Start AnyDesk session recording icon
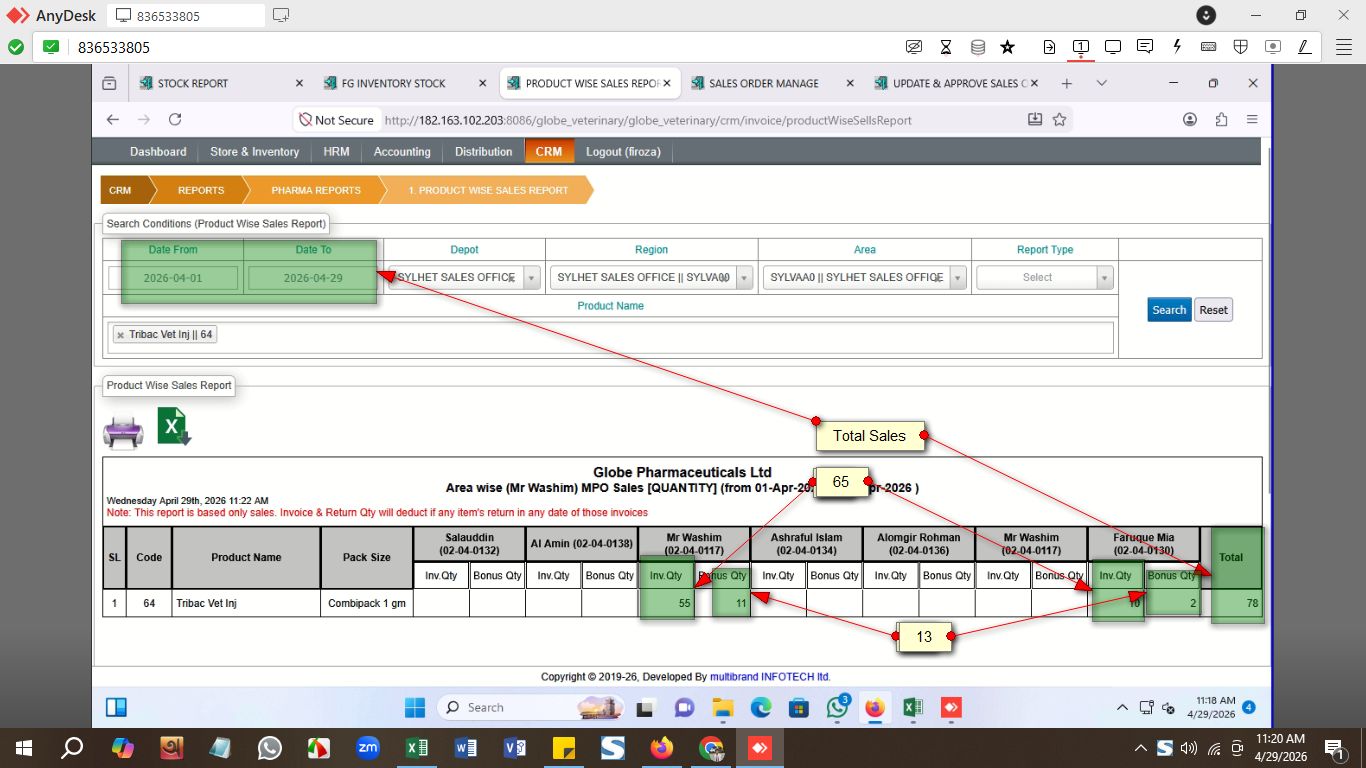The height and width of the screenshot is (768, 1366). click(x=1273, y=47)
